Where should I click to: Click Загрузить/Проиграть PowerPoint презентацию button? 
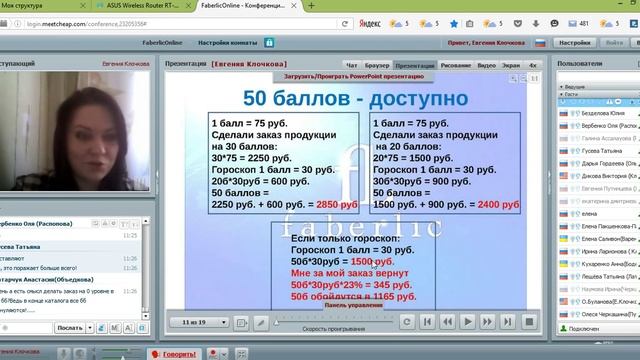pyautogui.click(x=353, y=76)
